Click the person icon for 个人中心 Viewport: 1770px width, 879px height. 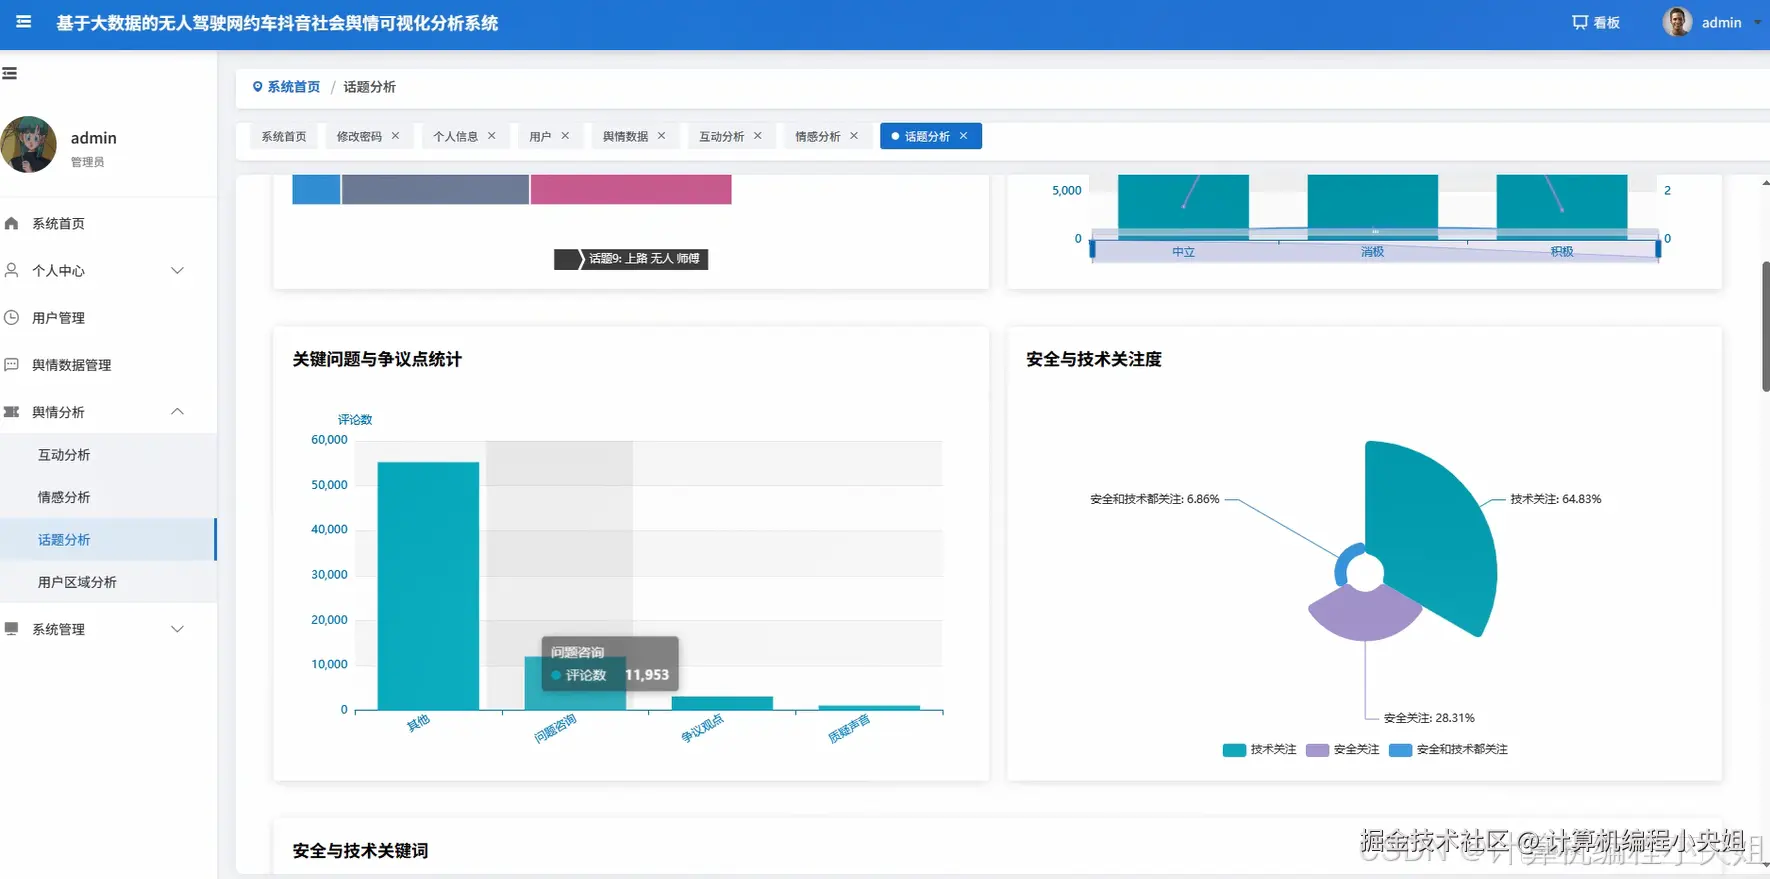click(12, 270)
